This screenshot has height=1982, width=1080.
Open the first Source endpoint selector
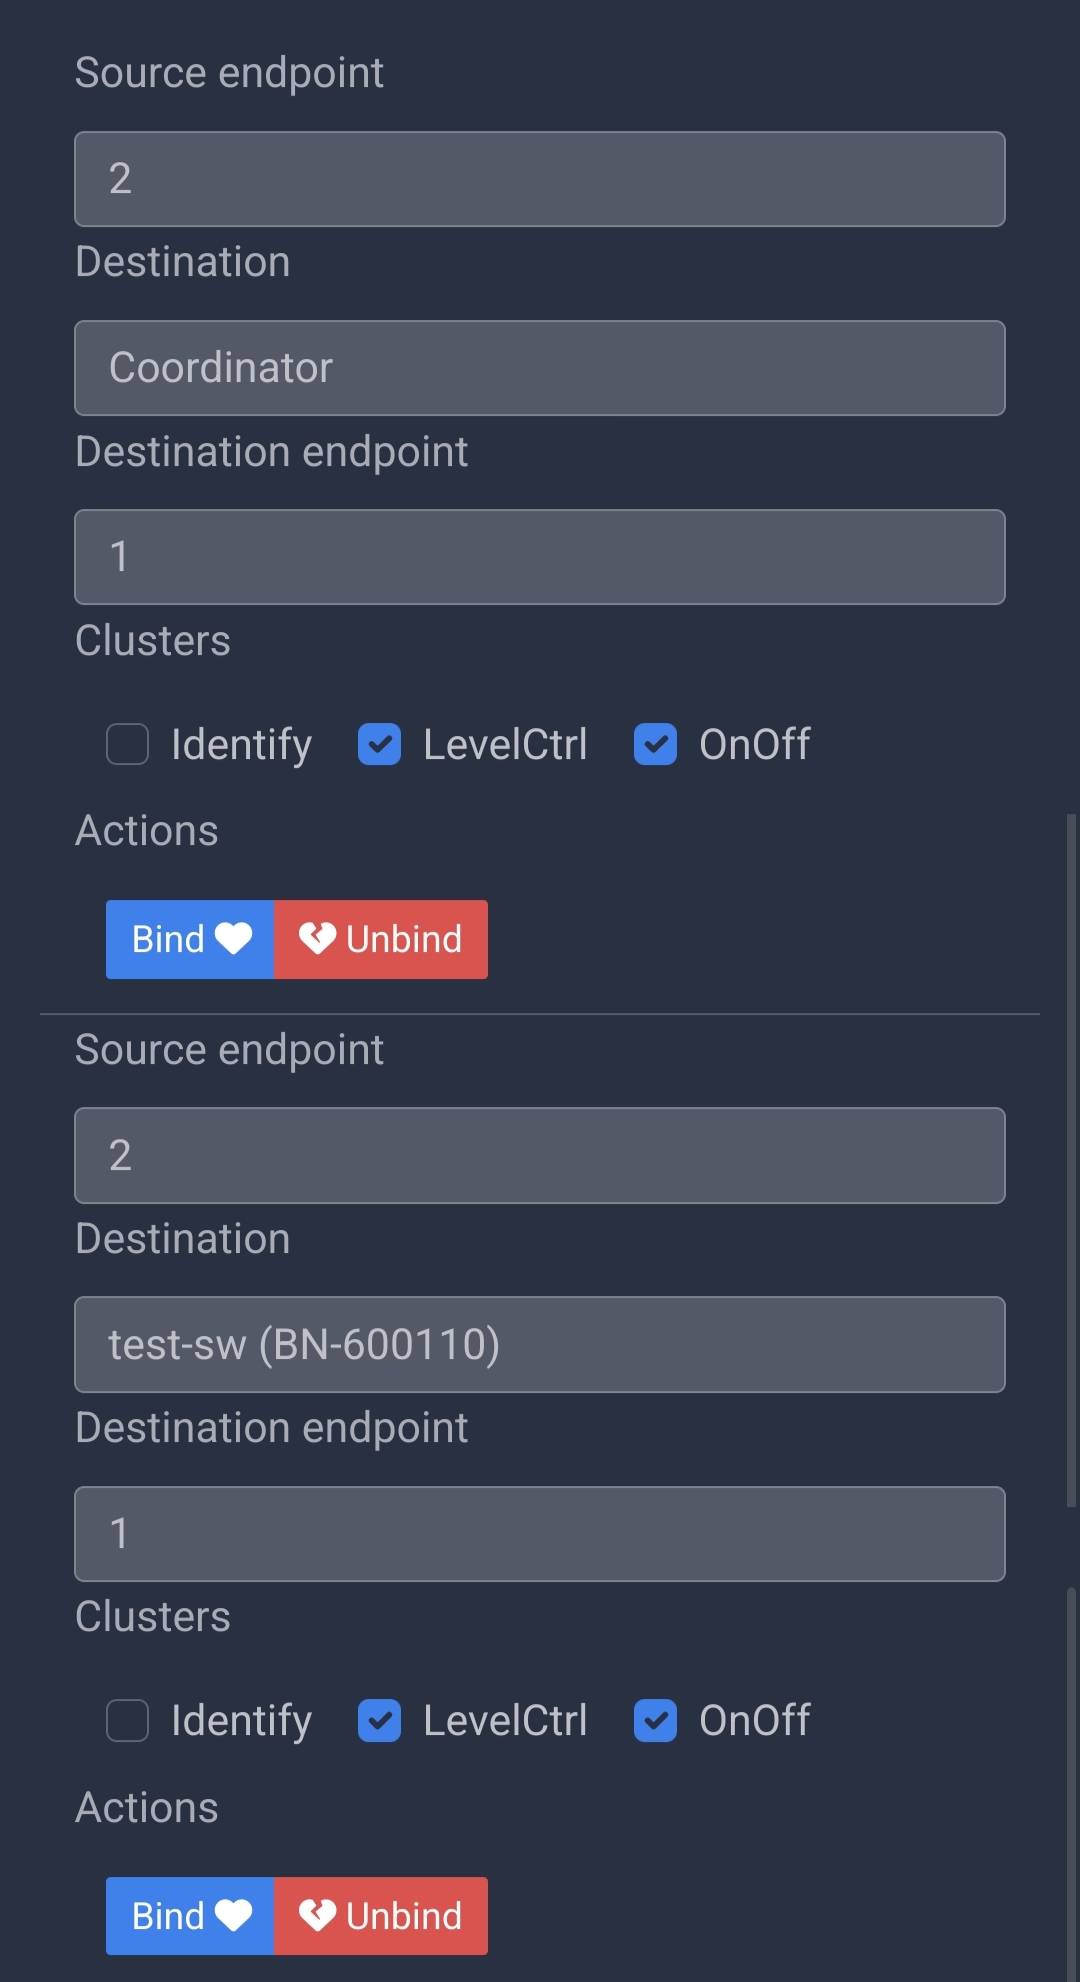point(540,180)
